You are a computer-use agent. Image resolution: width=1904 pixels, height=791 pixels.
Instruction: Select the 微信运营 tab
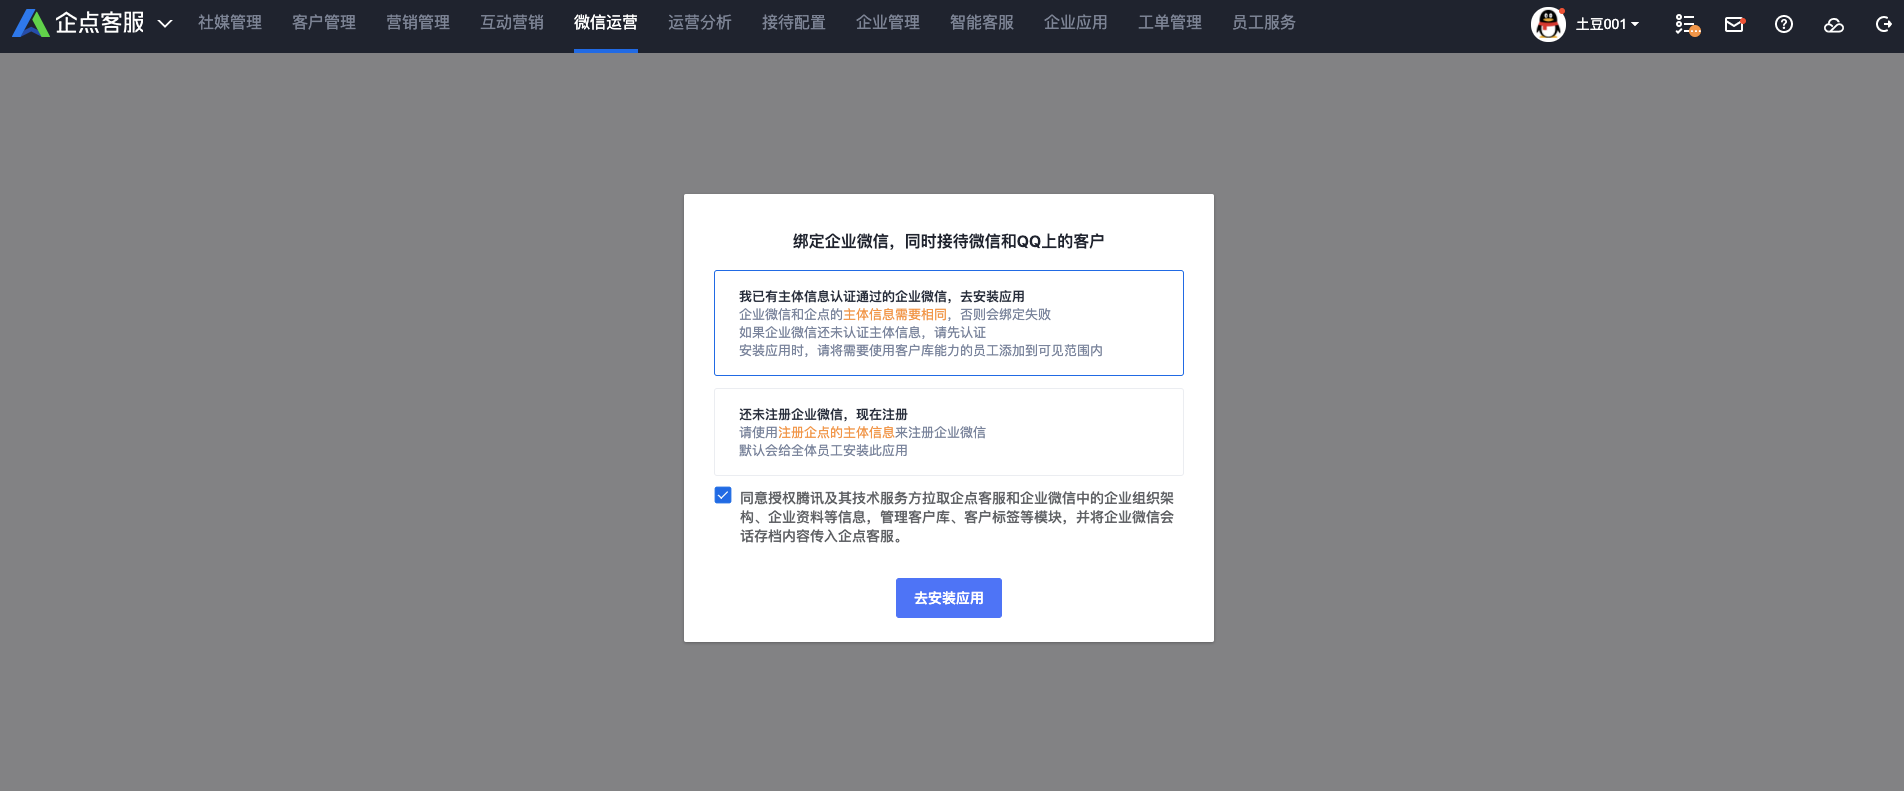[x=606, y=23]
